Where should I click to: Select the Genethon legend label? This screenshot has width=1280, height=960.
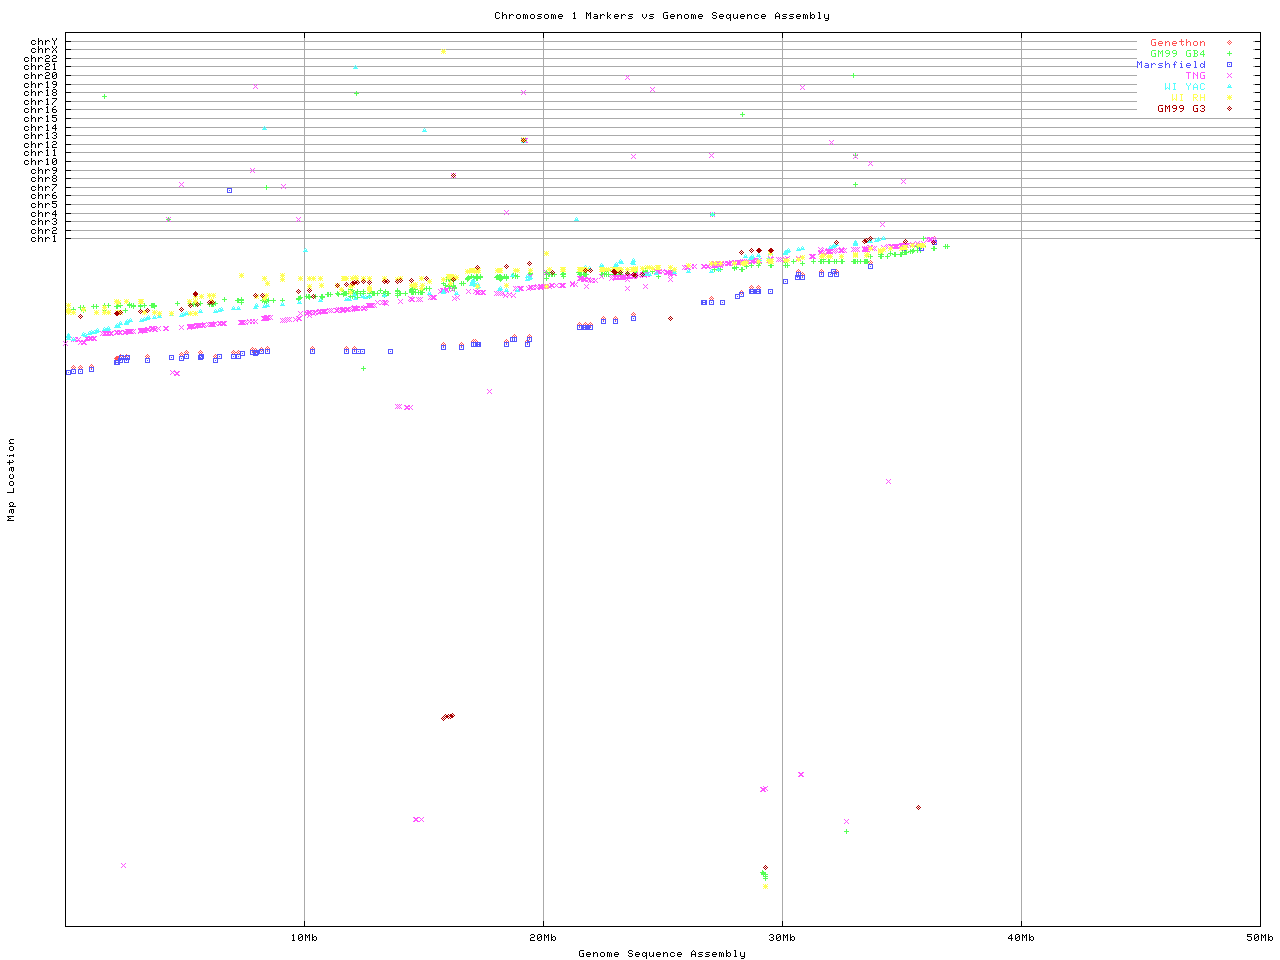pyautogui.click(x=1177, y=43)
